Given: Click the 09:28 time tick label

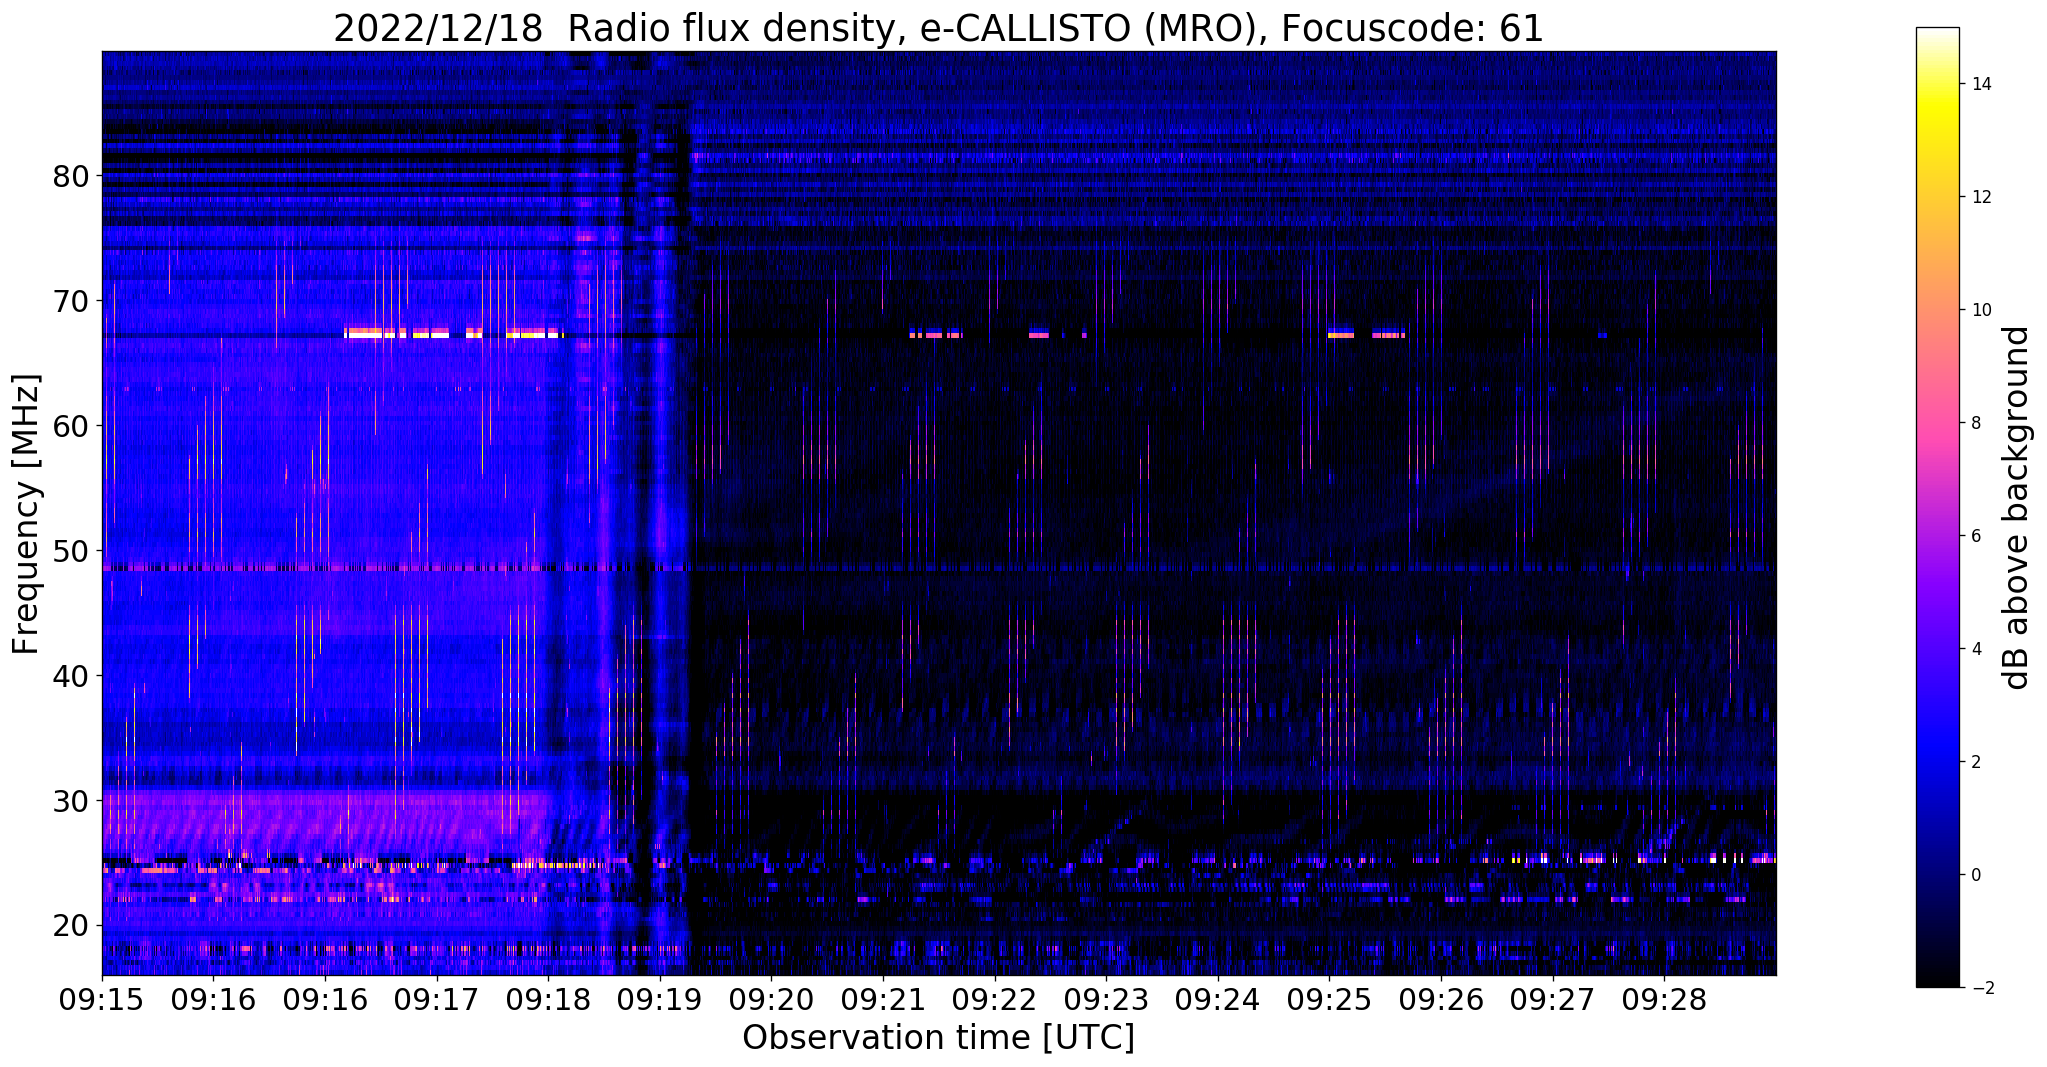Looking at the screenshot, I should click(x=1664, y=1000).
